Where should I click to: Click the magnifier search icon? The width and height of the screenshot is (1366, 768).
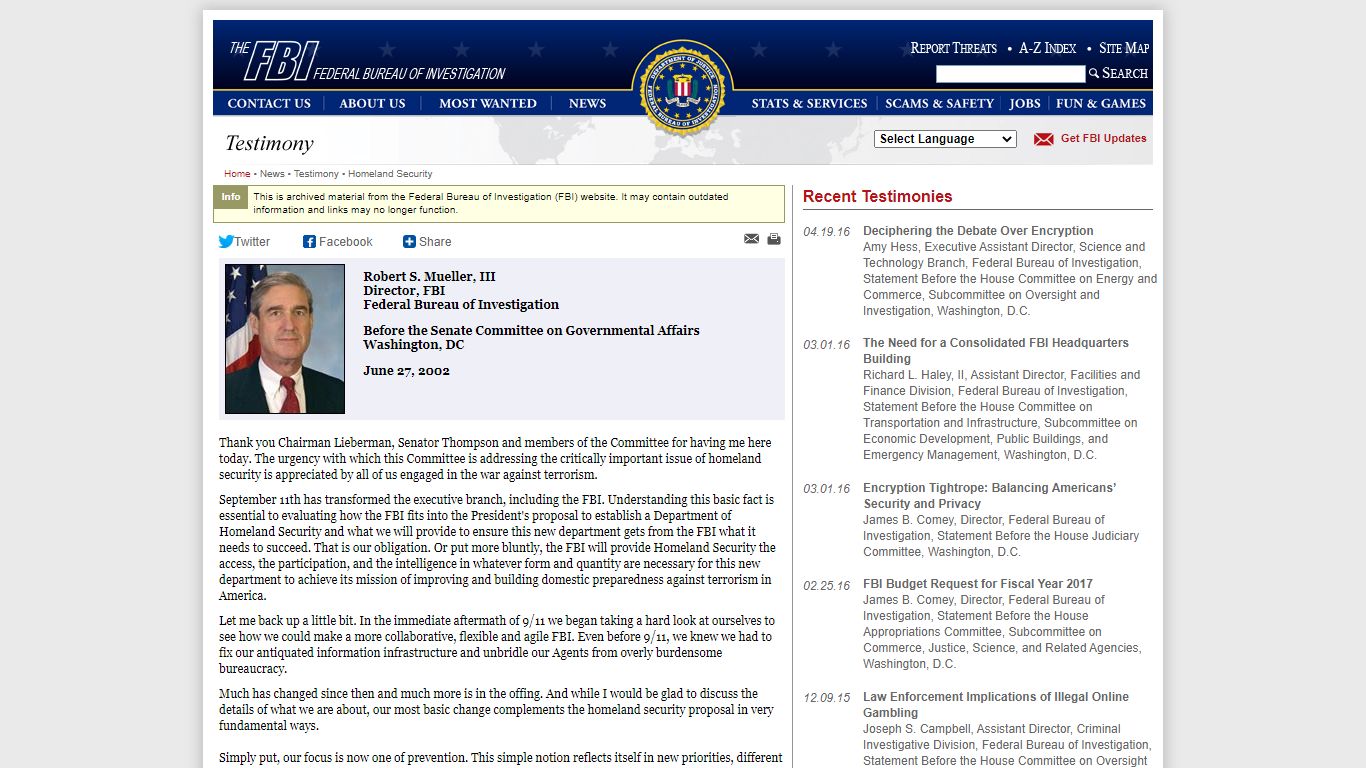pyautogui.click(x=1094, y=73)
